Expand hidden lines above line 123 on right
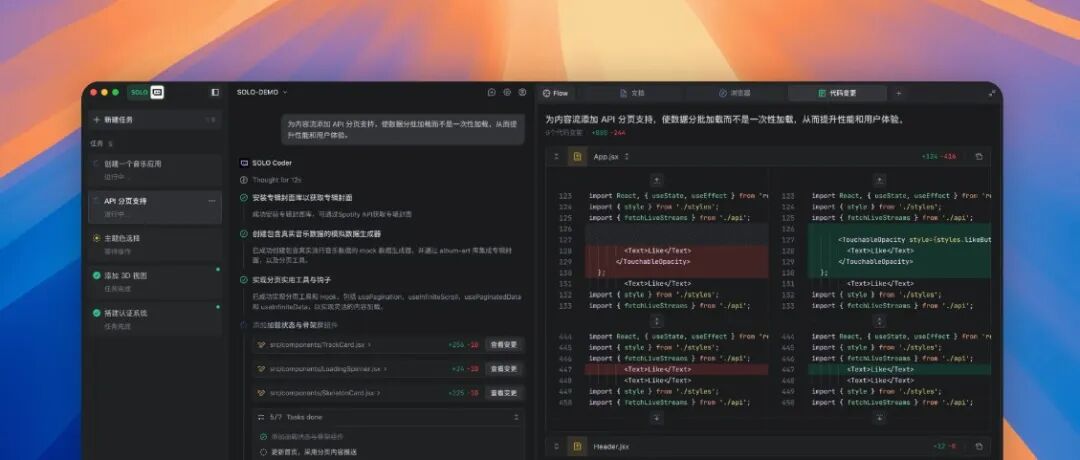The height and width of the screenshot is (460, 1080). tap(880, 180)
